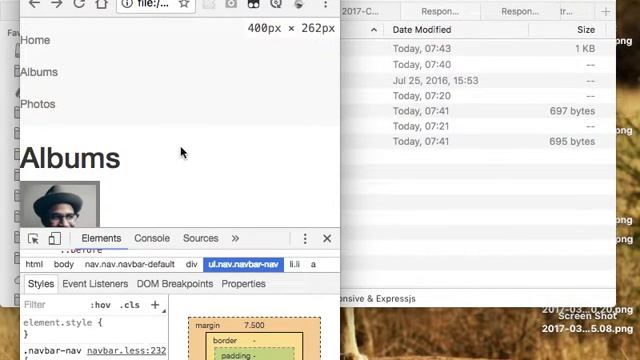This screenshot has width=640, height=360.
Task: Click the margin value 7.500 in box model
Action: [254, 325]
